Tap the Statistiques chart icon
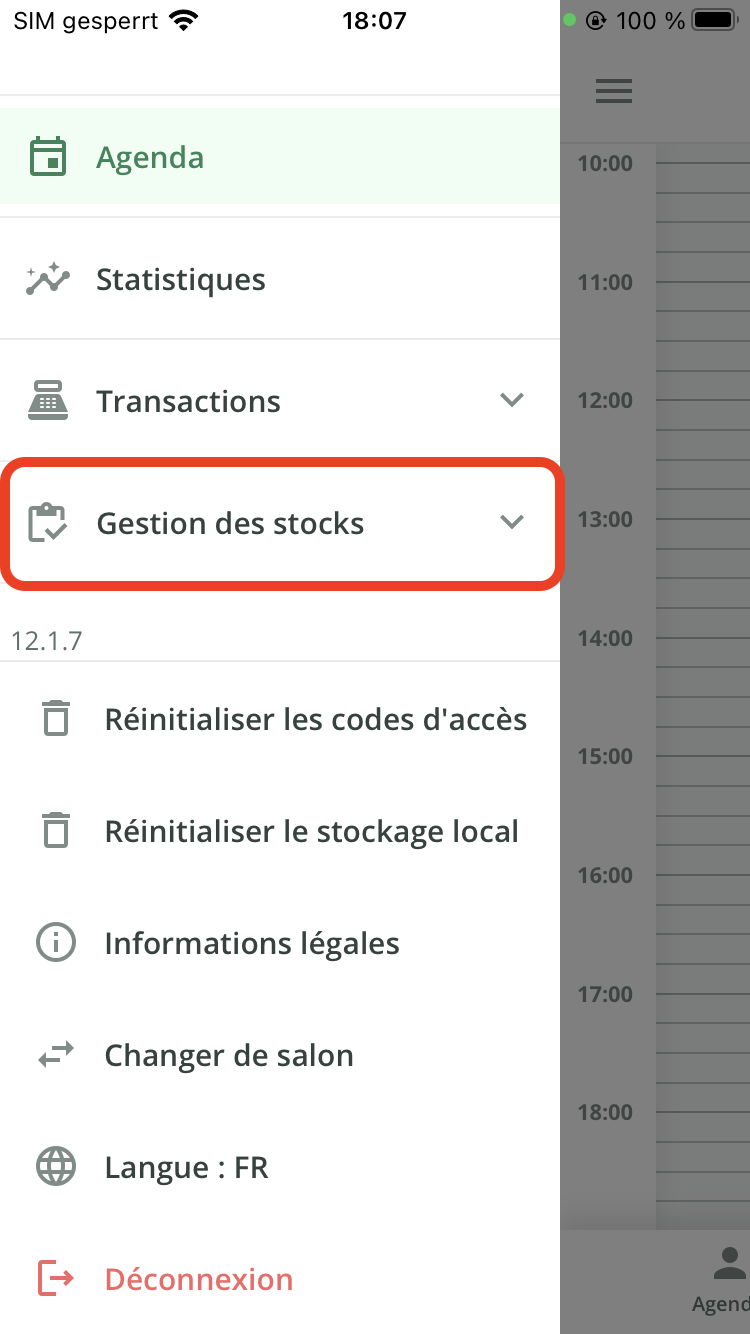 point(48,279)
